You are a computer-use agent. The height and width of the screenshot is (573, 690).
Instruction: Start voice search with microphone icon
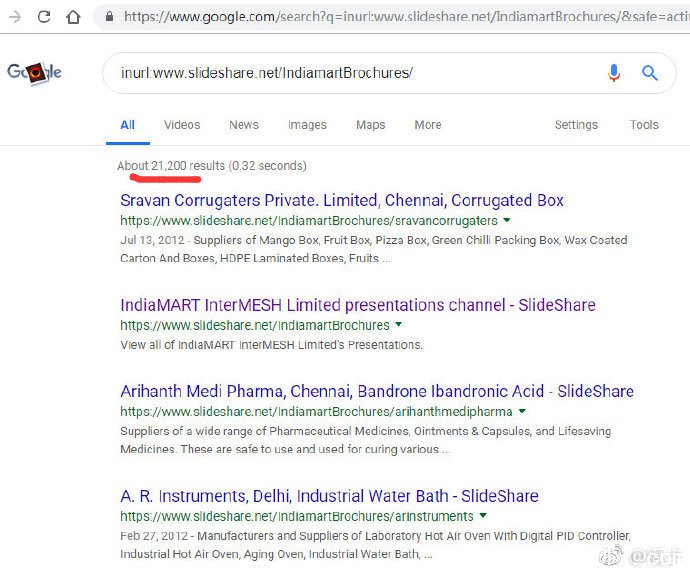[x=614, y=73]
